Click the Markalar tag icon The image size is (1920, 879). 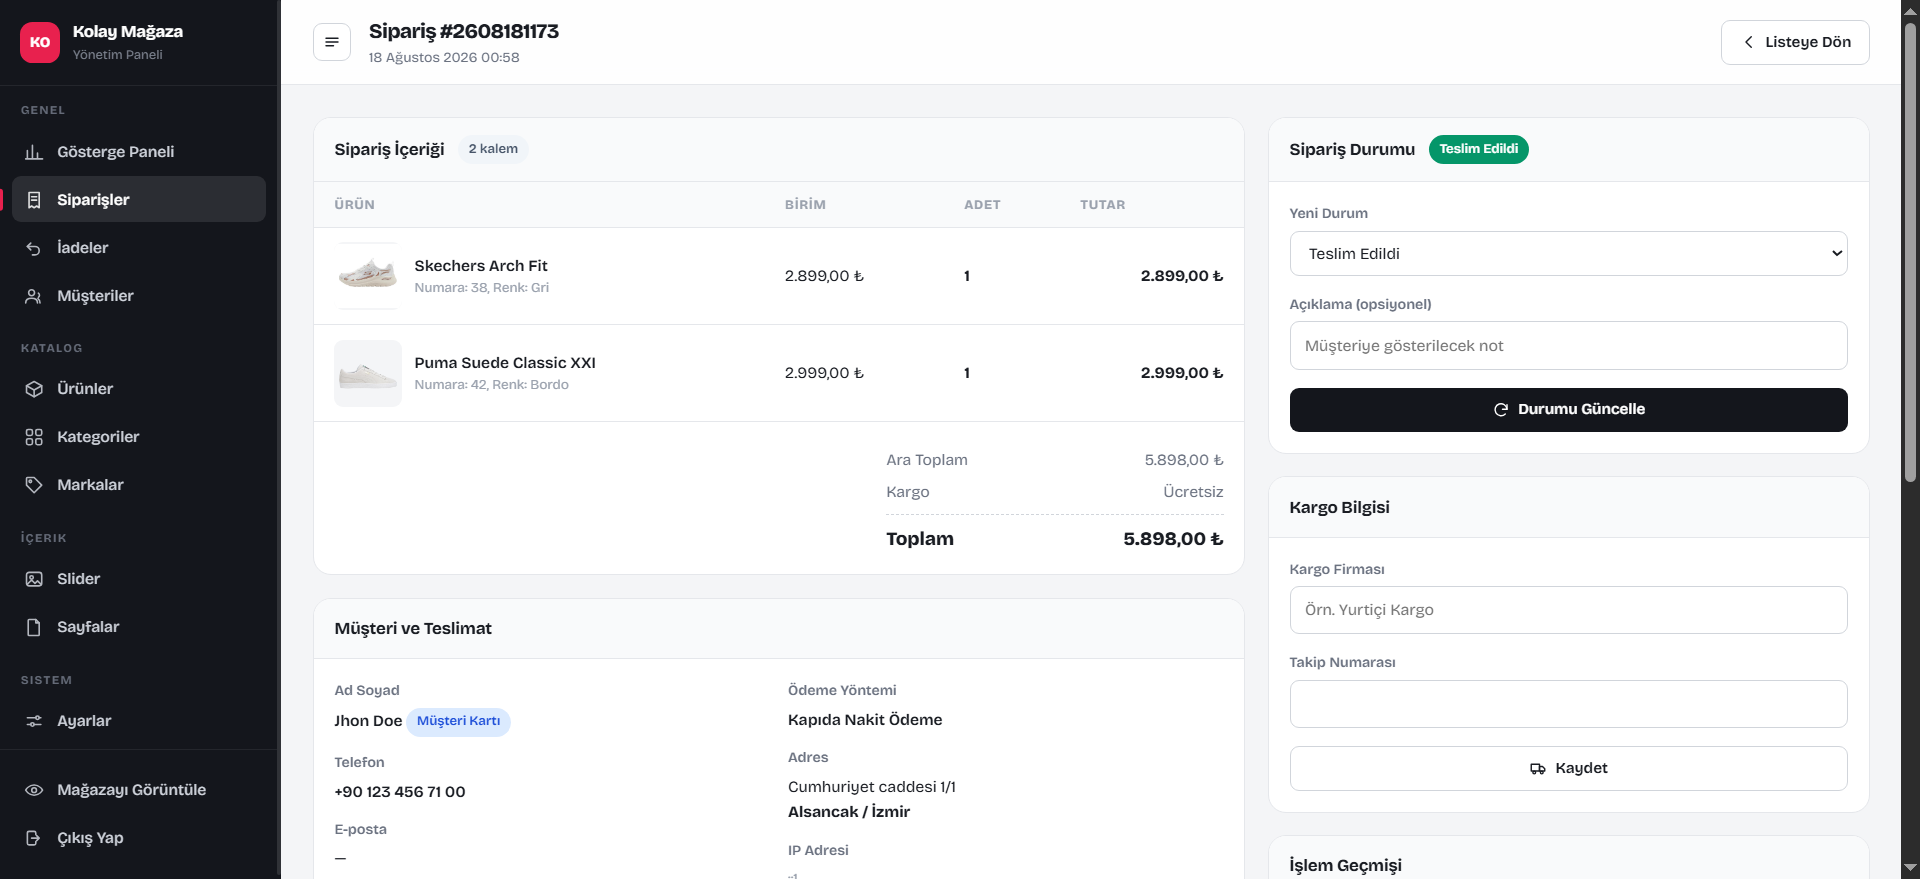tap(34, 485)
